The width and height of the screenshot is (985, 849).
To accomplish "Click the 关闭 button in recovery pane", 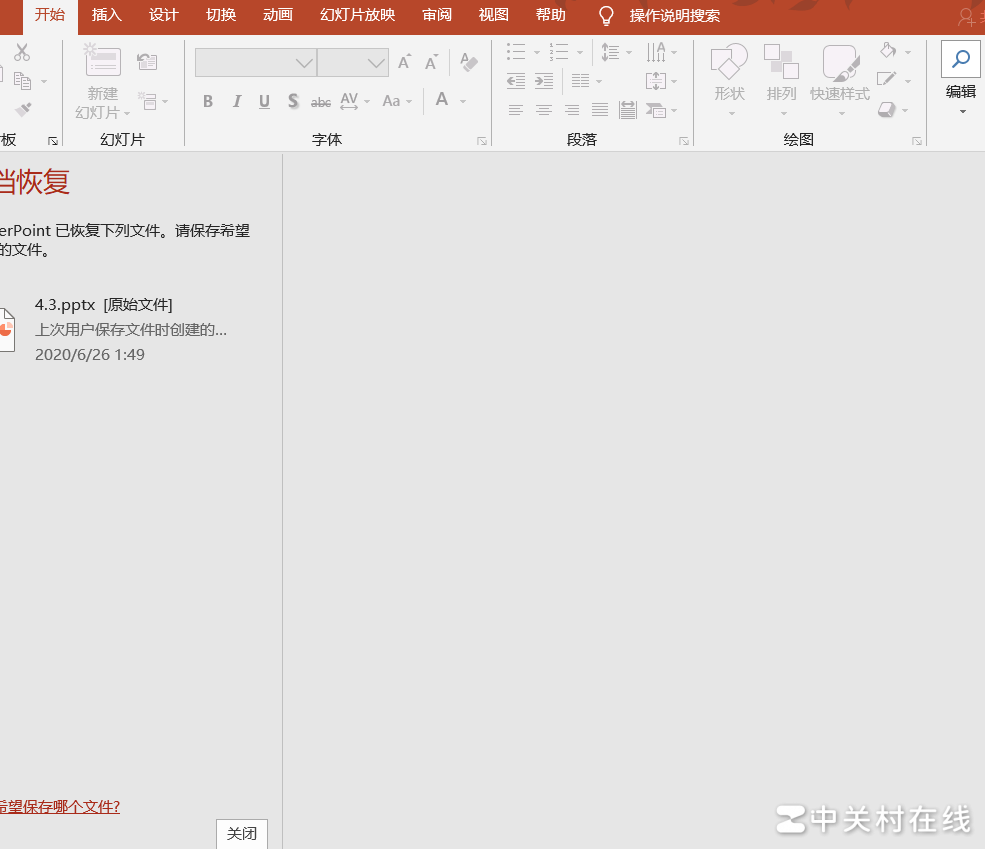I will pos(241,833).
